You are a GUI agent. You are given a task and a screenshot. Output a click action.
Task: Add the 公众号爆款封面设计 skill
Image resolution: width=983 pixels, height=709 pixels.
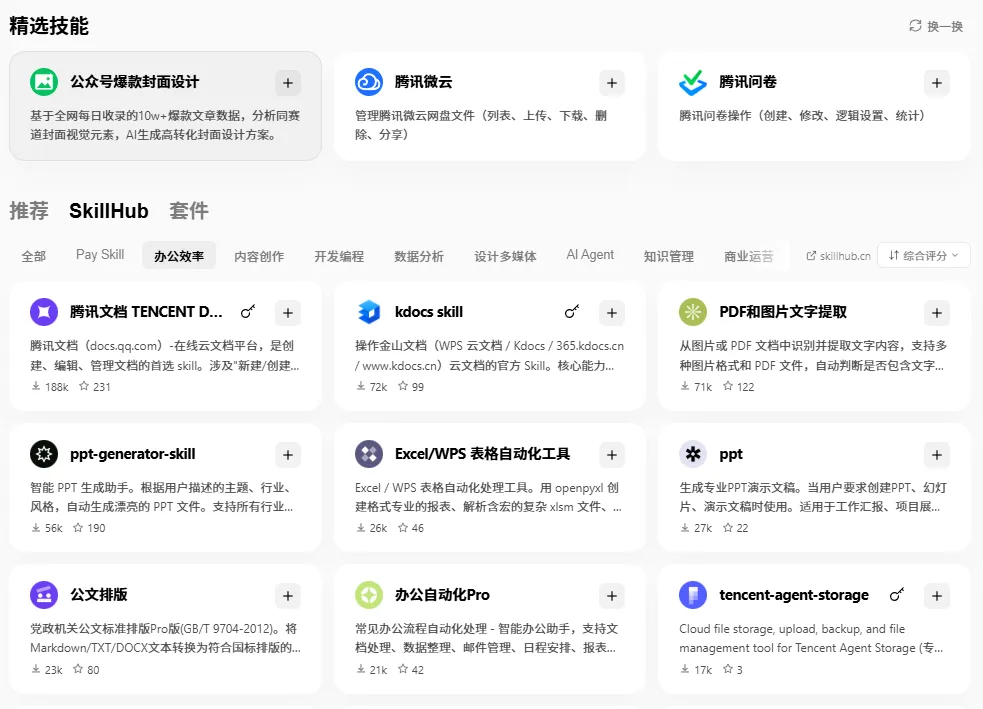(288, 83)
